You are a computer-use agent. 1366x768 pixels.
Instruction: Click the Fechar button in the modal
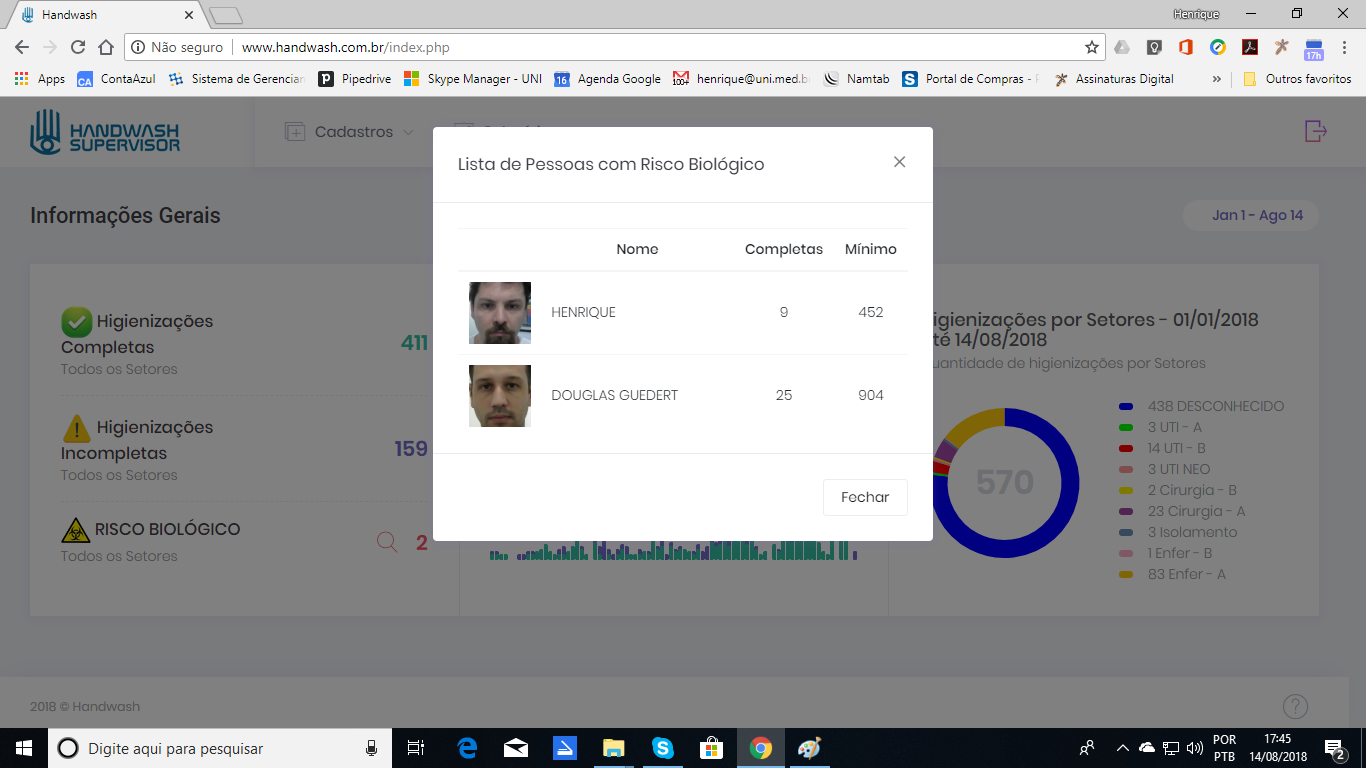[864, 497]
